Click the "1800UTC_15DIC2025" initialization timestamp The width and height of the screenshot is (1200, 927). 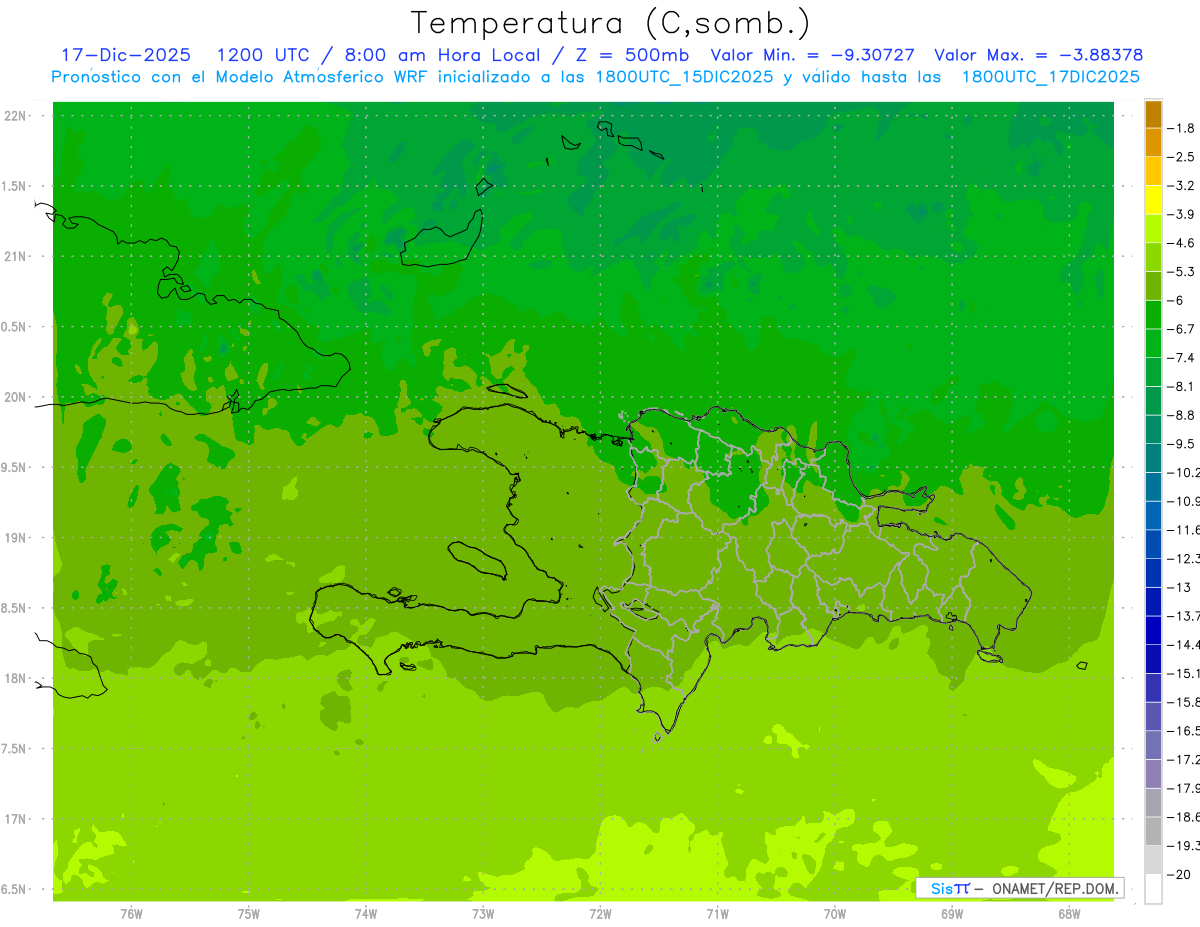[679, 77]
